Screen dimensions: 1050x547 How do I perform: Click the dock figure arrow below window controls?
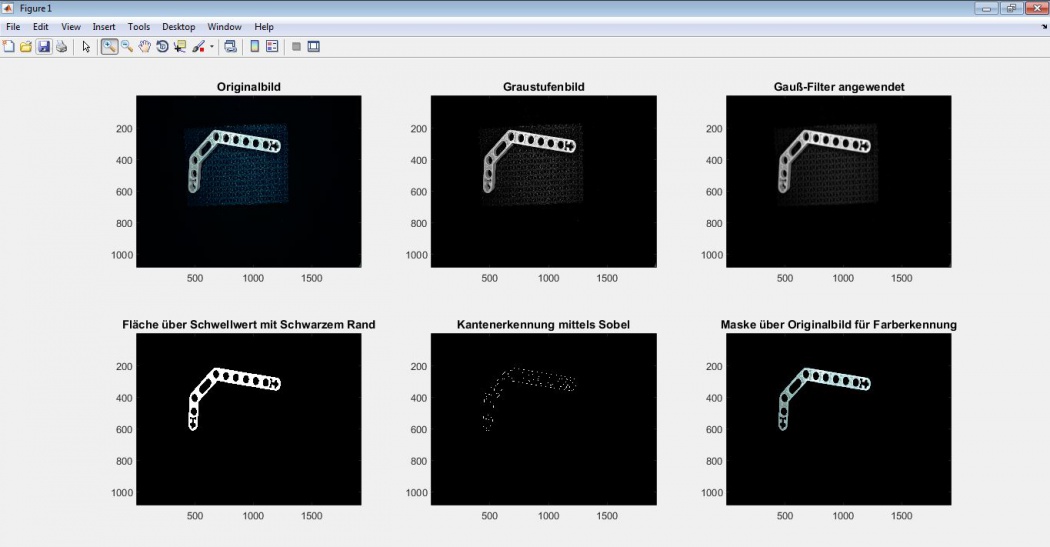point(1043,27)
